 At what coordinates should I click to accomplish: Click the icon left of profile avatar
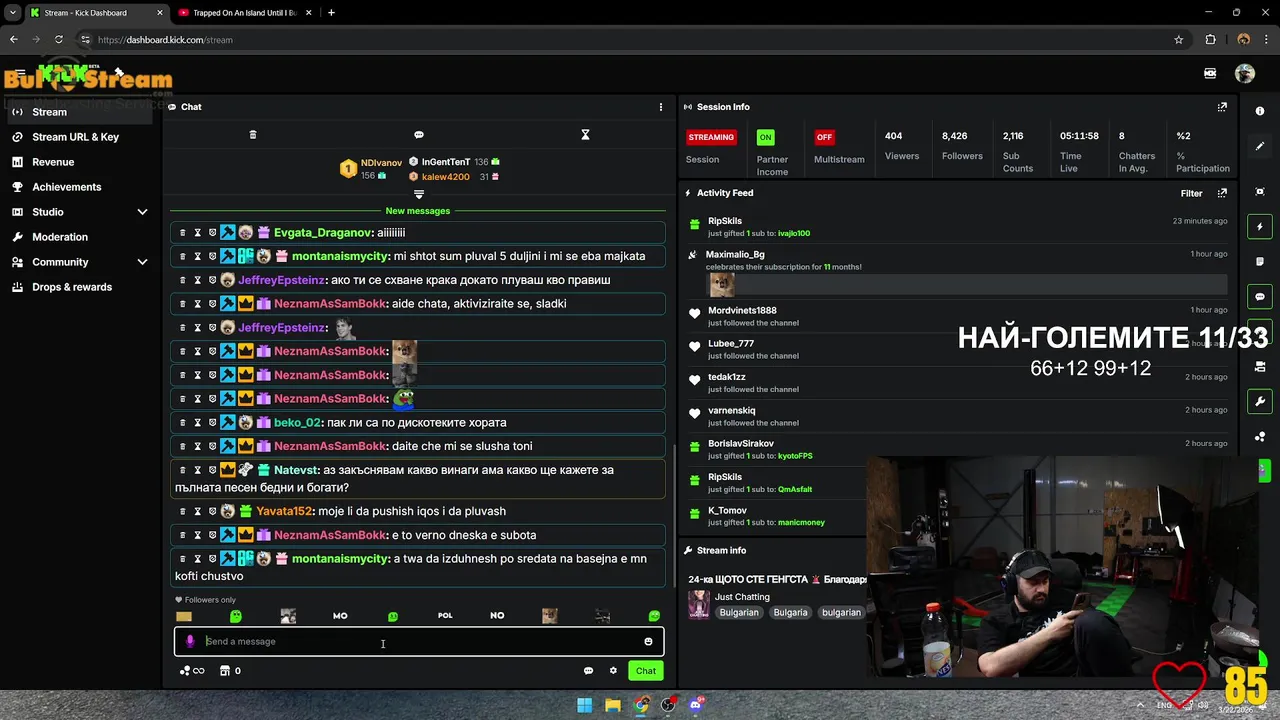point(1210,74)
